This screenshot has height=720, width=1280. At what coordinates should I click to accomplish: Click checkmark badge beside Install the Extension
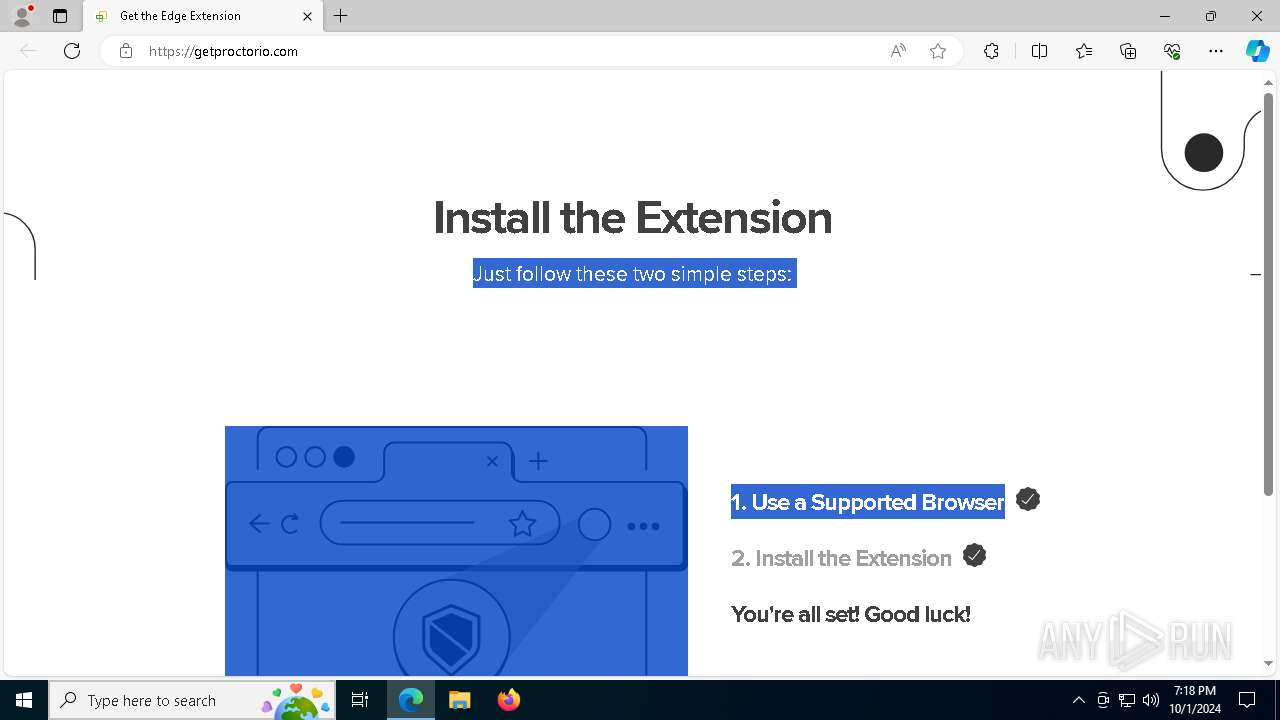click(x=975, y=555)
